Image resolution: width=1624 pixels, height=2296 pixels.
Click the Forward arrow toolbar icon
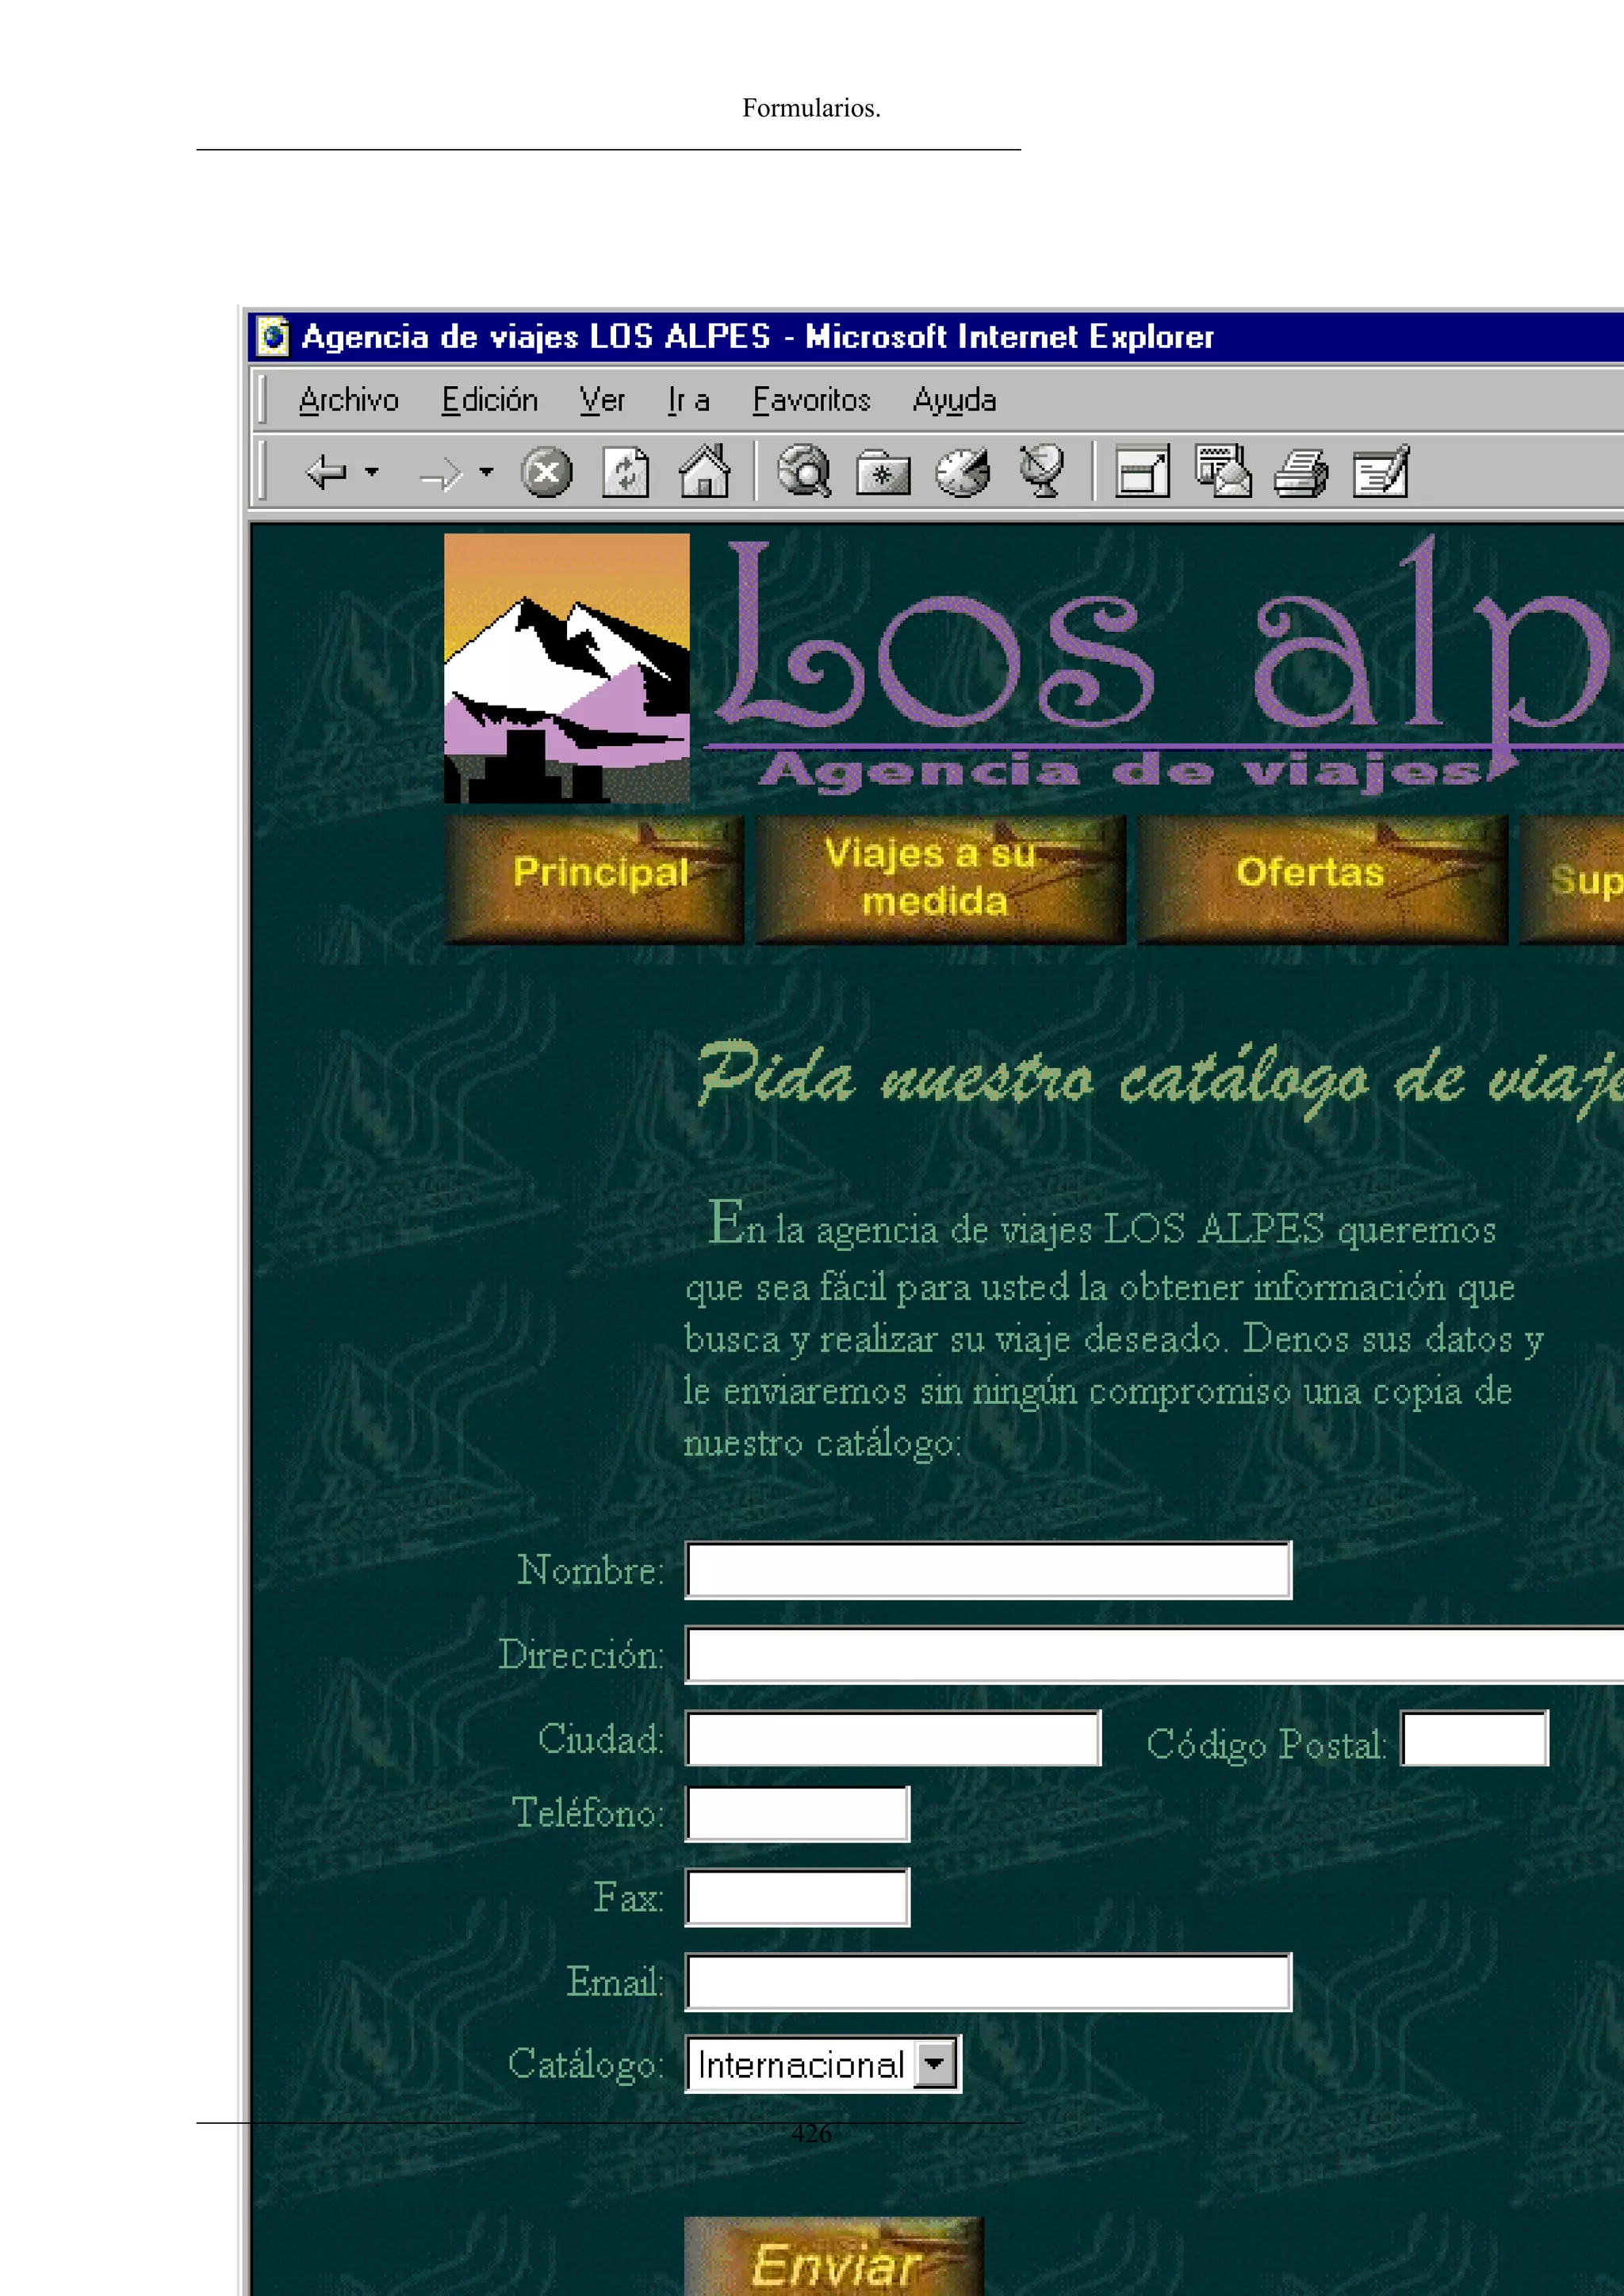pos(441,473)
